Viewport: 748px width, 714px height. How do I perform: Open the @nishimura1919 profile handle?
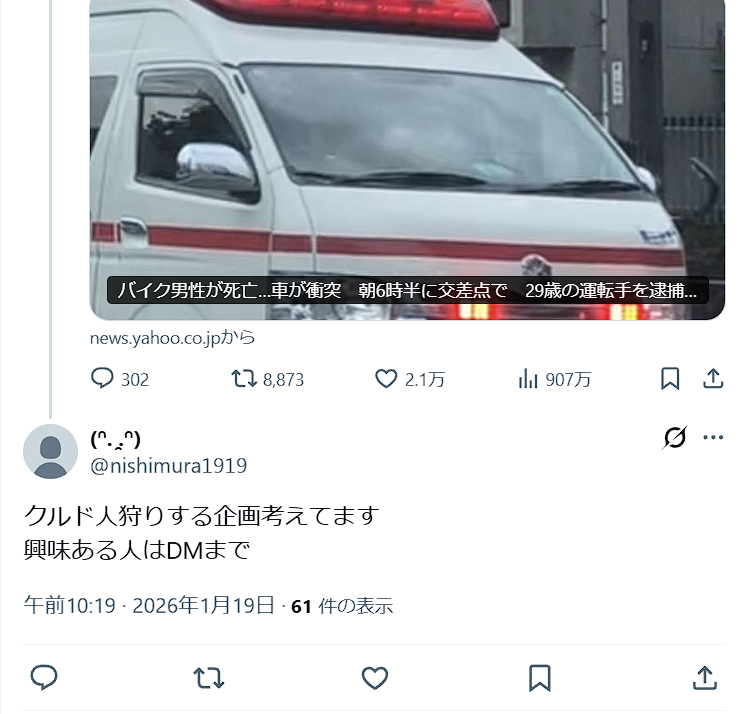click(168, 466)
